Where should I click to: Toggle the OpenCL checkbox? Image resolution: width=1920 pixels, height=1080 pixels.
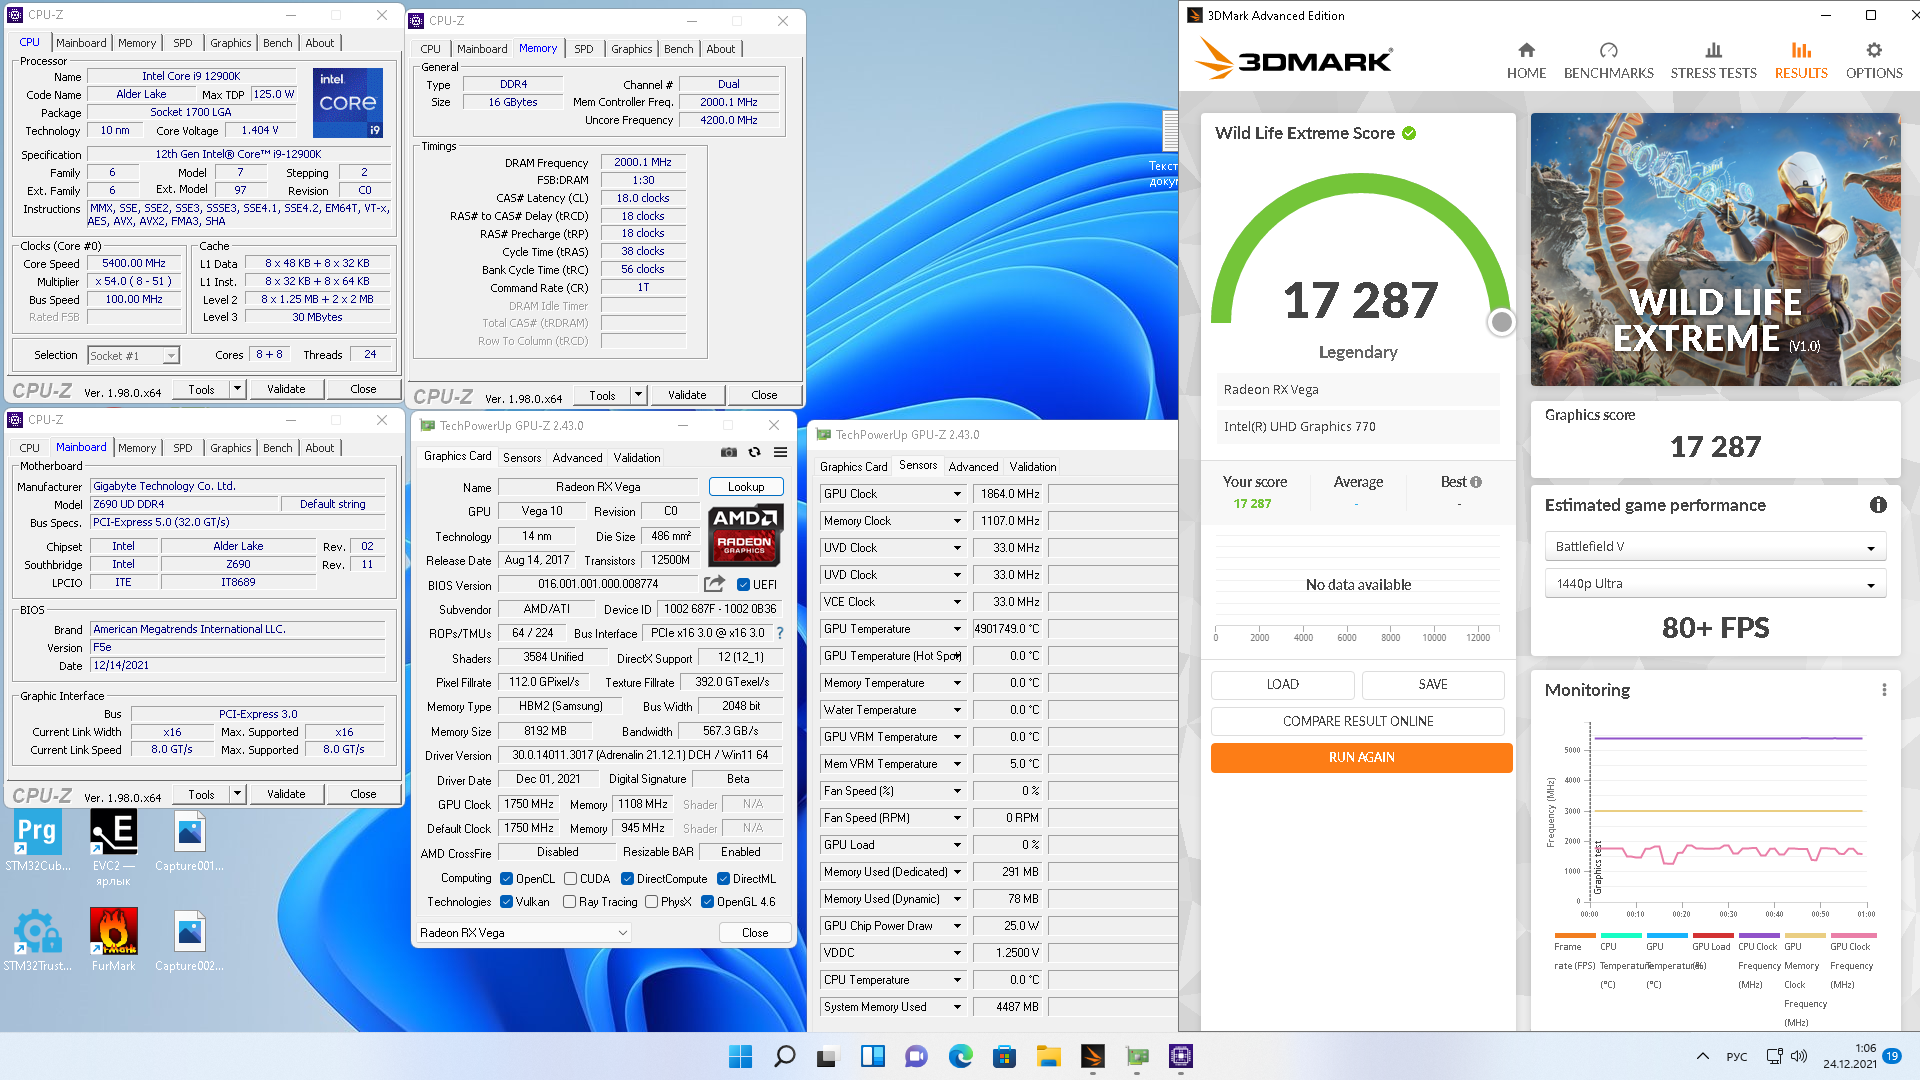507,879
